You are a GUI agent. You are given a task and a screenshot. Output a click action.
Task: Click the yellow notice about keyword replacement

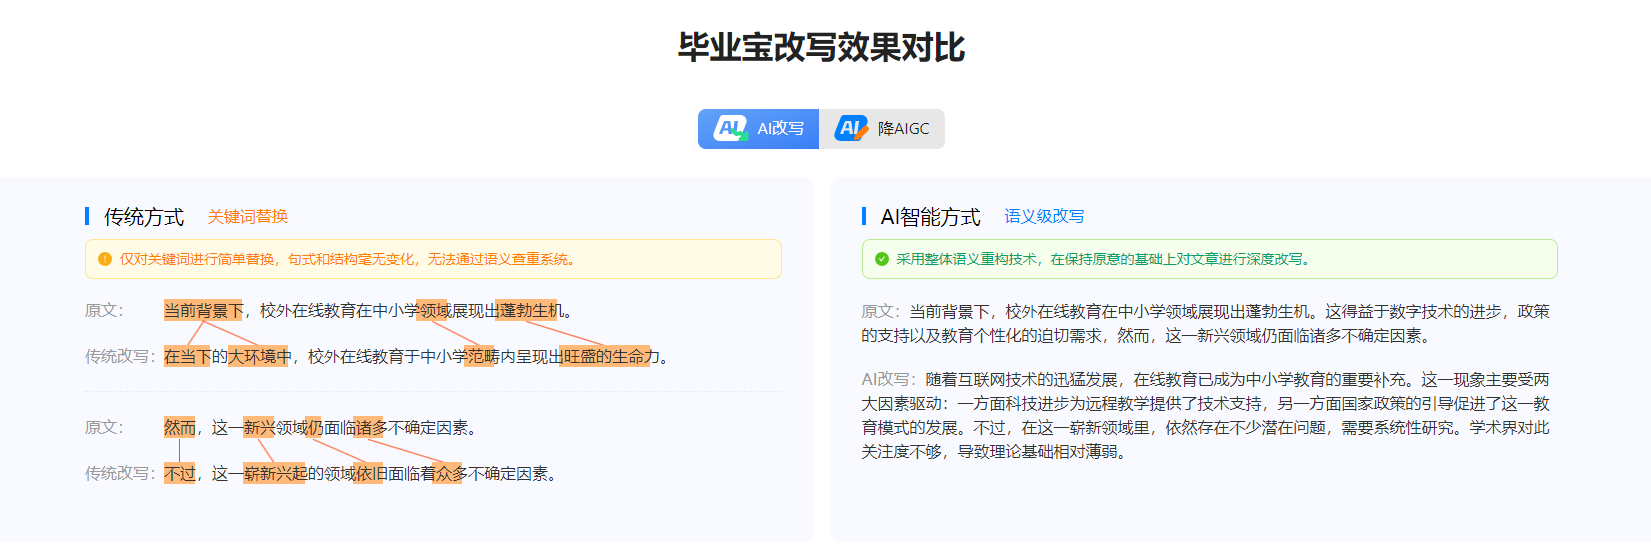433,259
